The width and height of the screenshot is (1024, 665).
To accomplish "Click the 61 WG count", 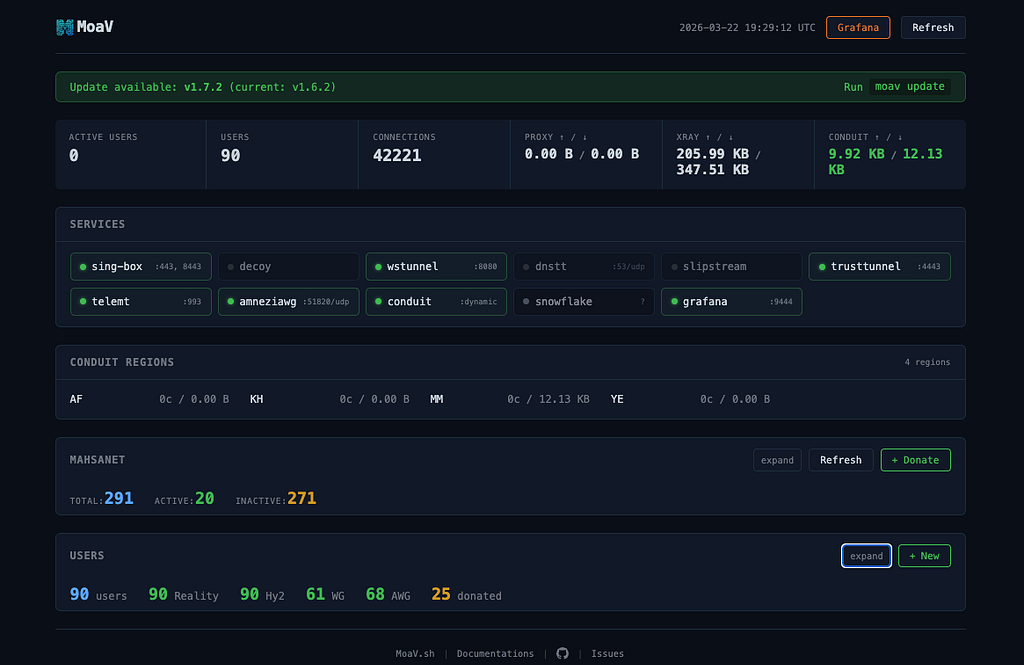I will click(x=325, y=594).
